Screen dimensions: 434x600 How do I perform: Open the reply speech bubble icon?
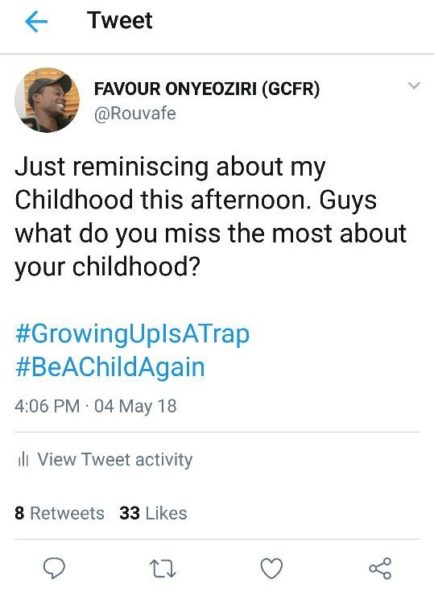point(54,568)
